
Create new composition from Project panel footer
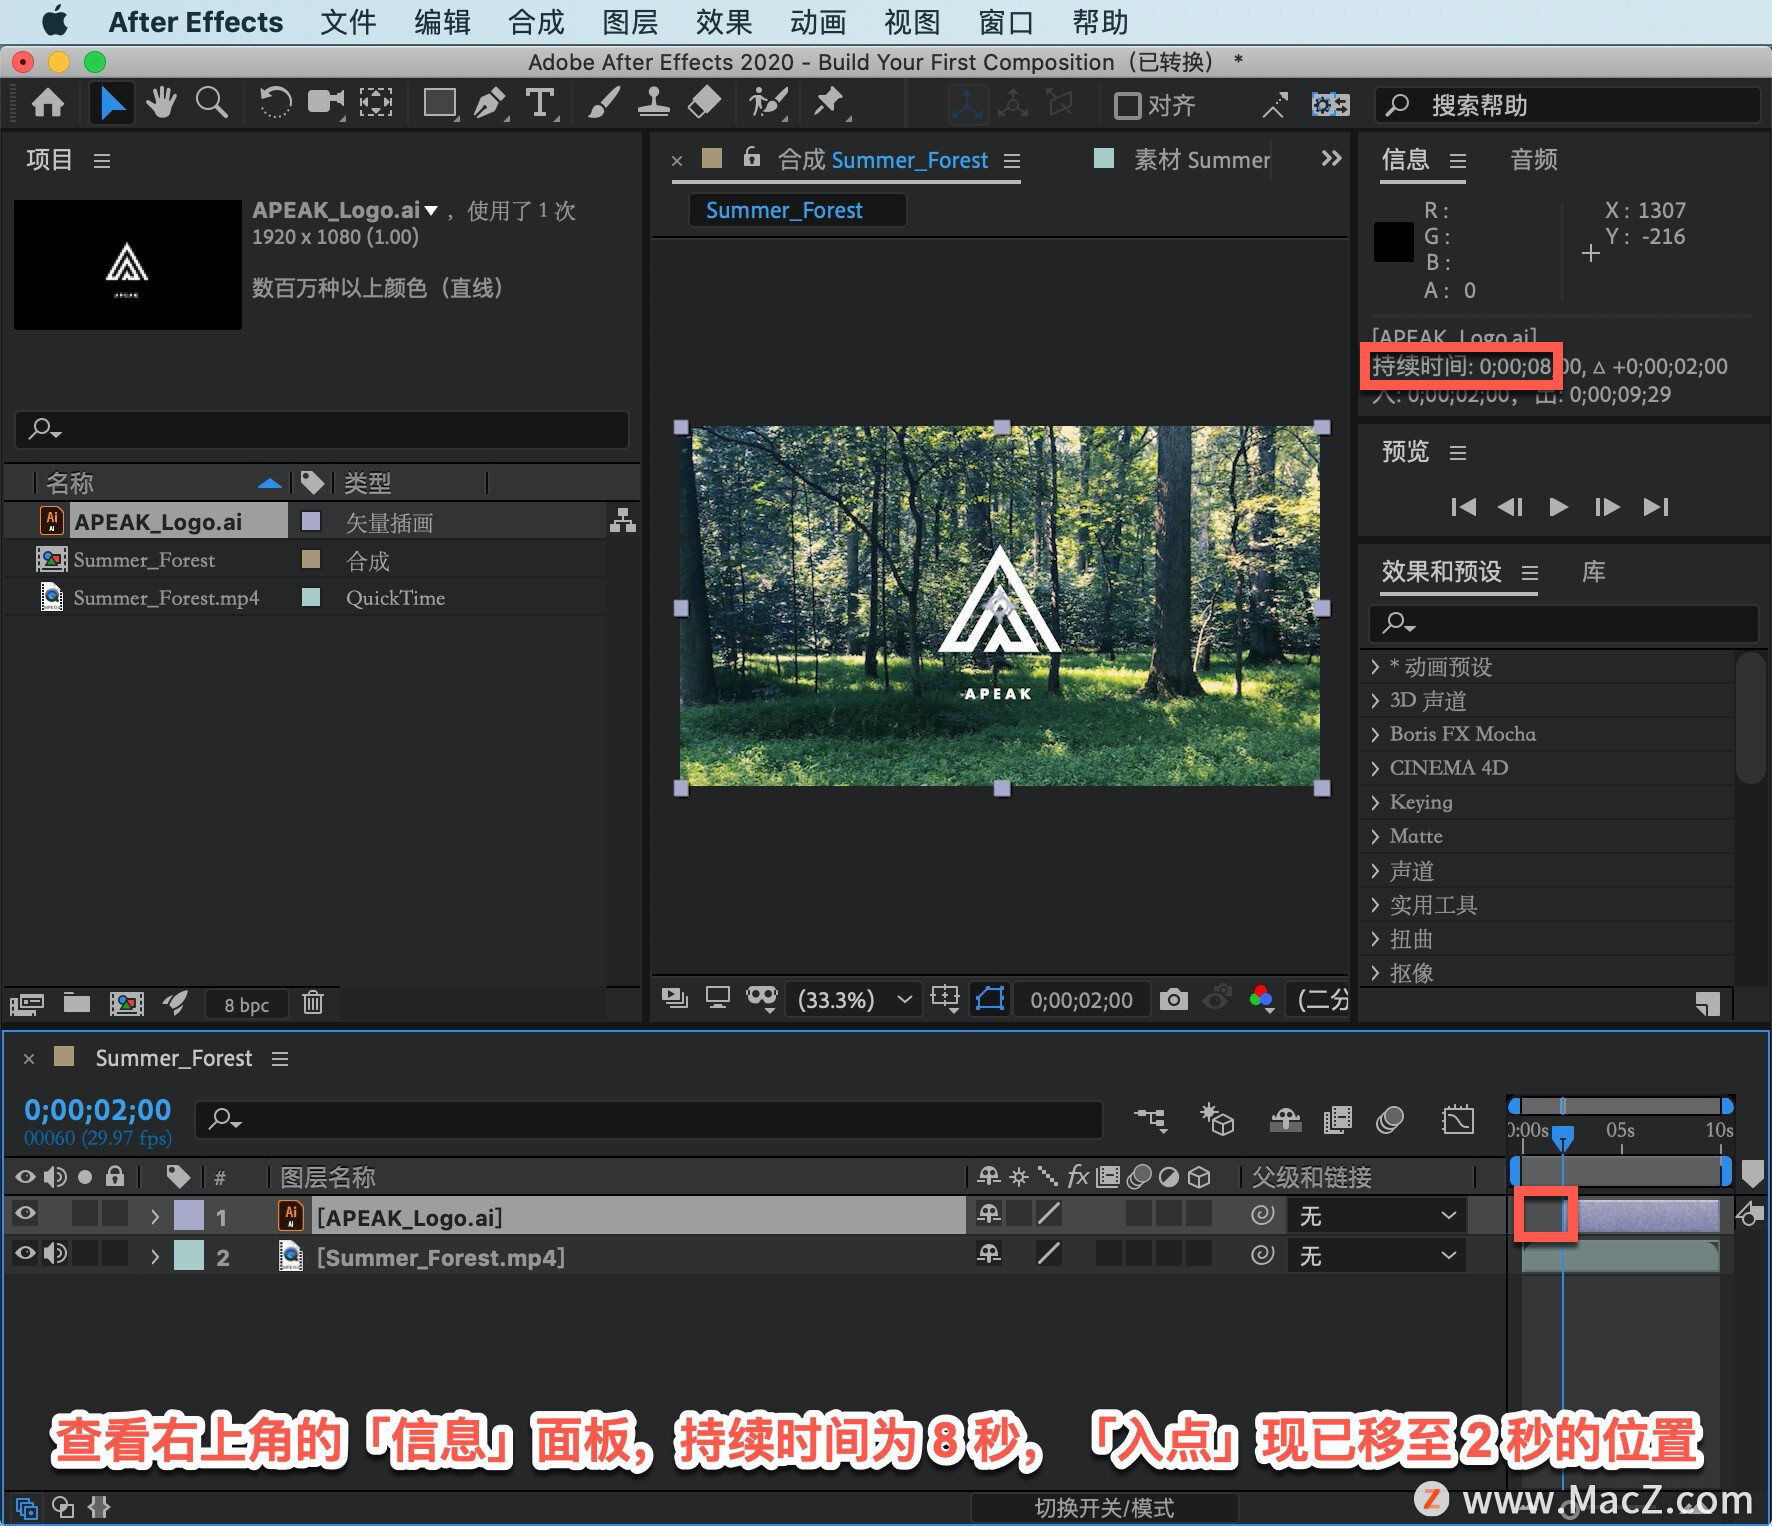126,1003
